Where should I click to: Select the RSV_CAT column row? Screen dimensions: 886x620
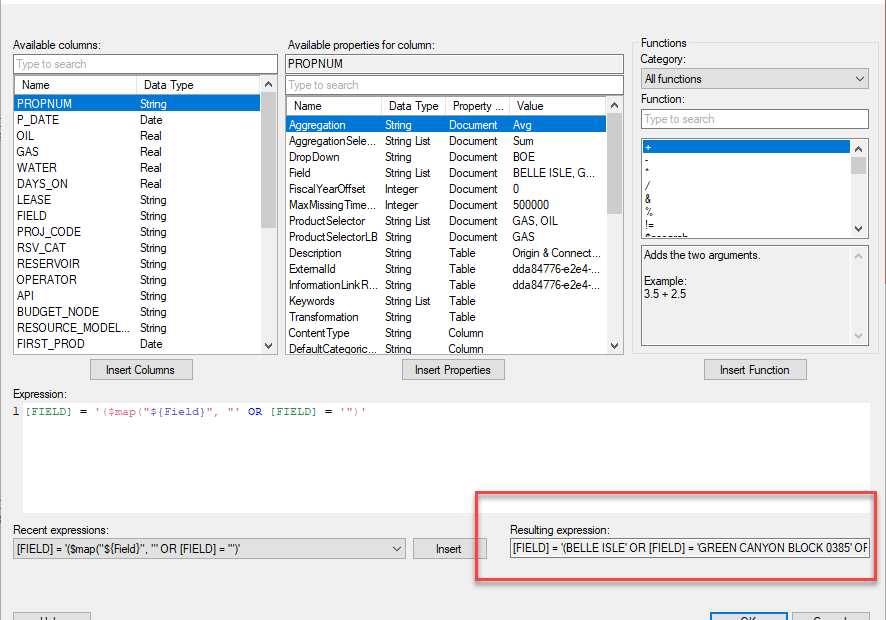137,248
